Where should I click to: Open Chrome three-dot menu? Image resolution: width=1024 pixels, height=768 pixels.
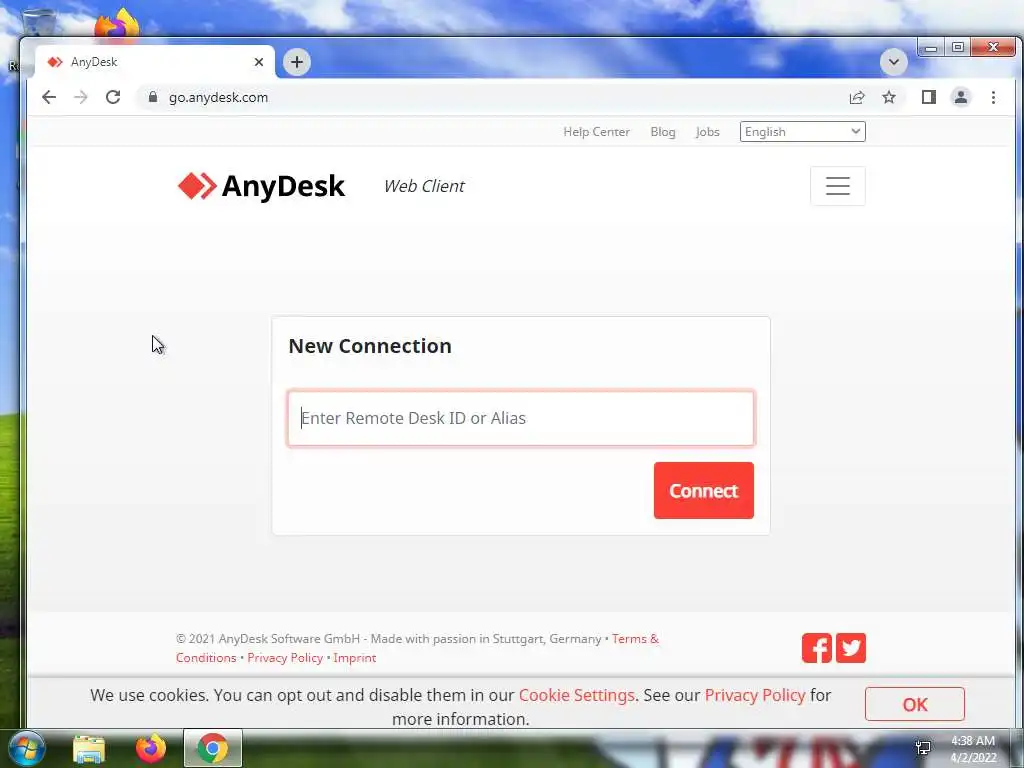click(993, 97)
